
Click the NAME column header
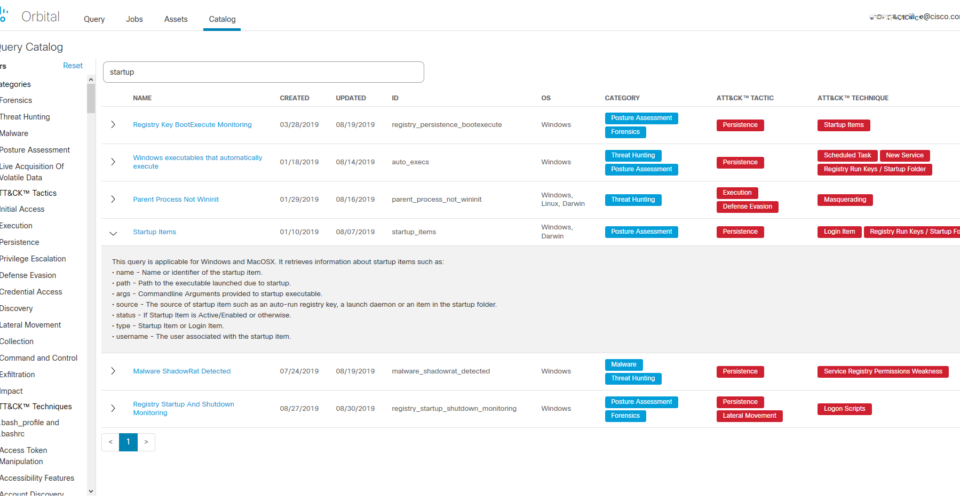coord(142,98)
